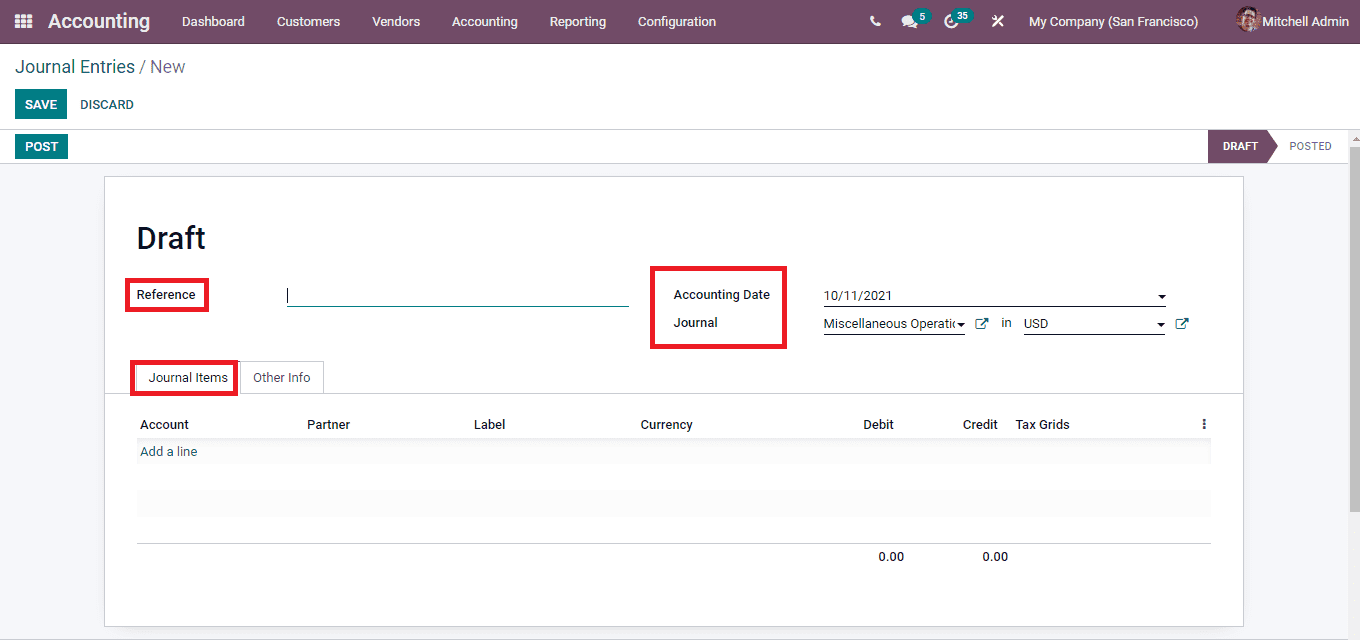Click the Reference input field
The width and height of the screenshot is (1360, 640).
[456, 295]
